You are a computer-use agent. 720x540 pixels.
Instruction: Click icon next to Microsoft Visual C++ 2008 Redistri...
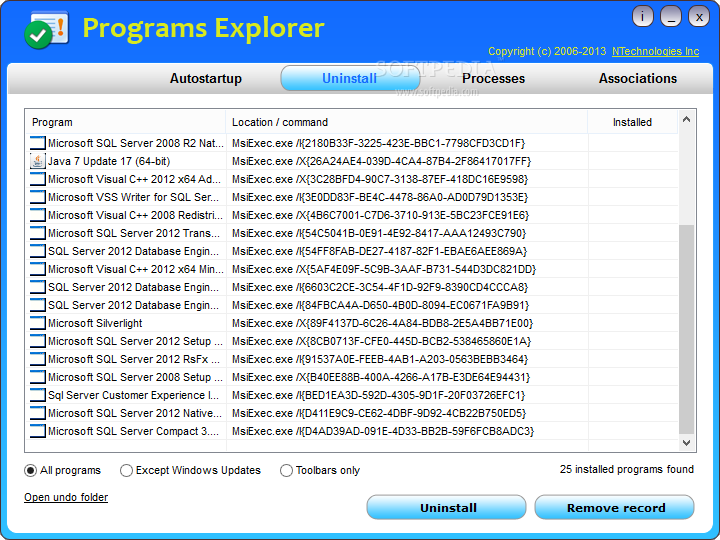tap(38, 215)
